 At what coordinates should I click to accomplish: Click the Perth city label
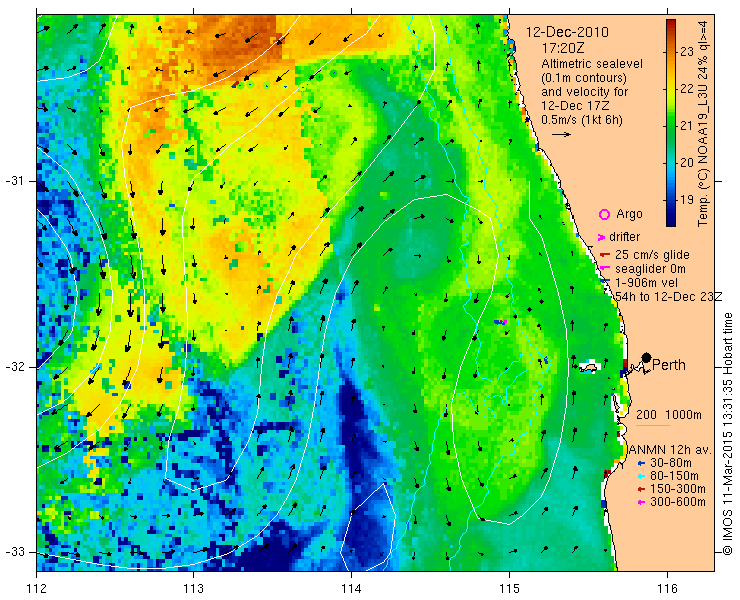(x=669, y=365)
